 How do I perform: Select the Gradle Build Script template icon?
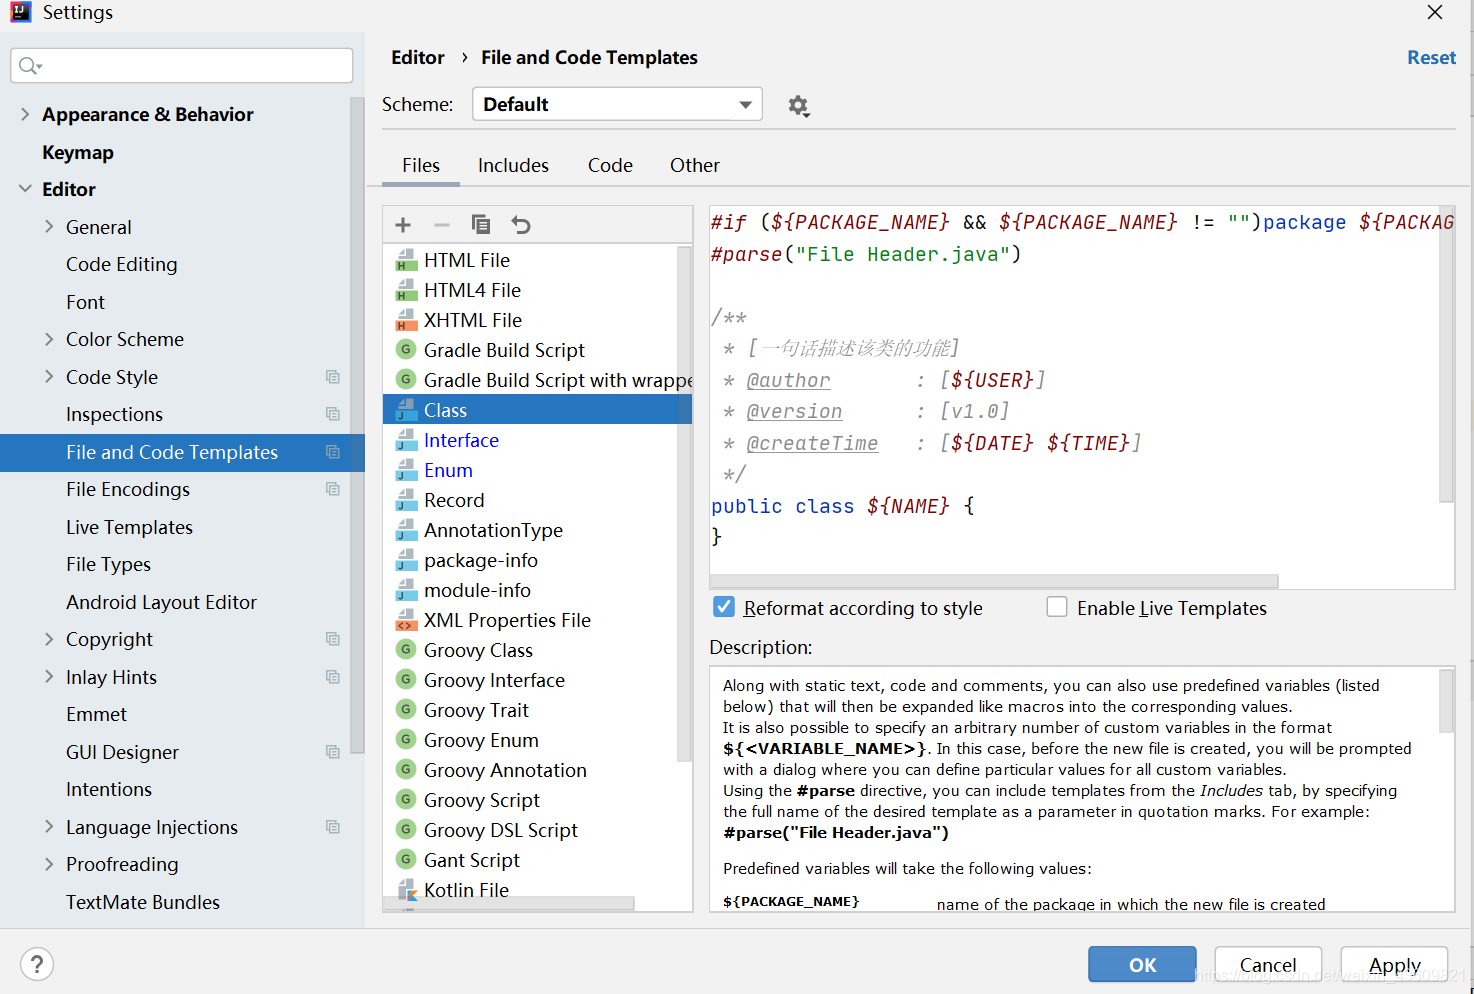point(406,350)
